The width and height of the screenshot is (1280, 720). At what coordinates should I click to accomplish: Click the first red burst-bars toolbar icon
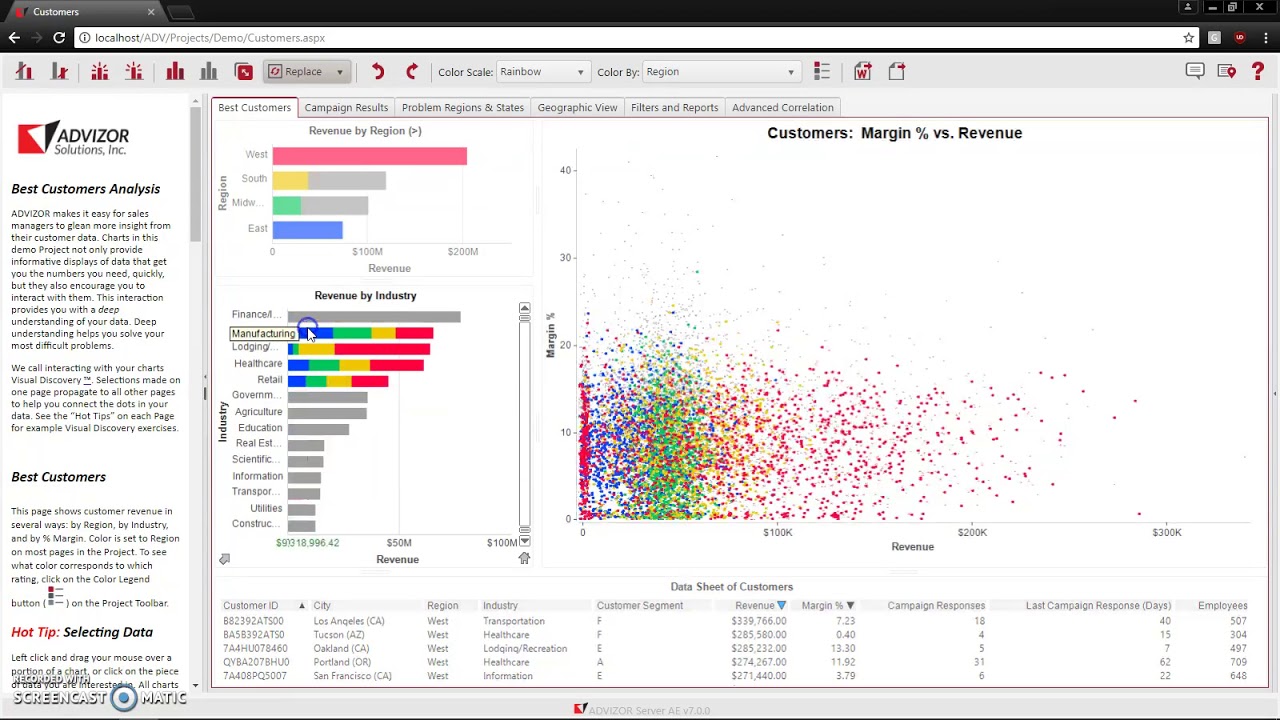[100, 71]
